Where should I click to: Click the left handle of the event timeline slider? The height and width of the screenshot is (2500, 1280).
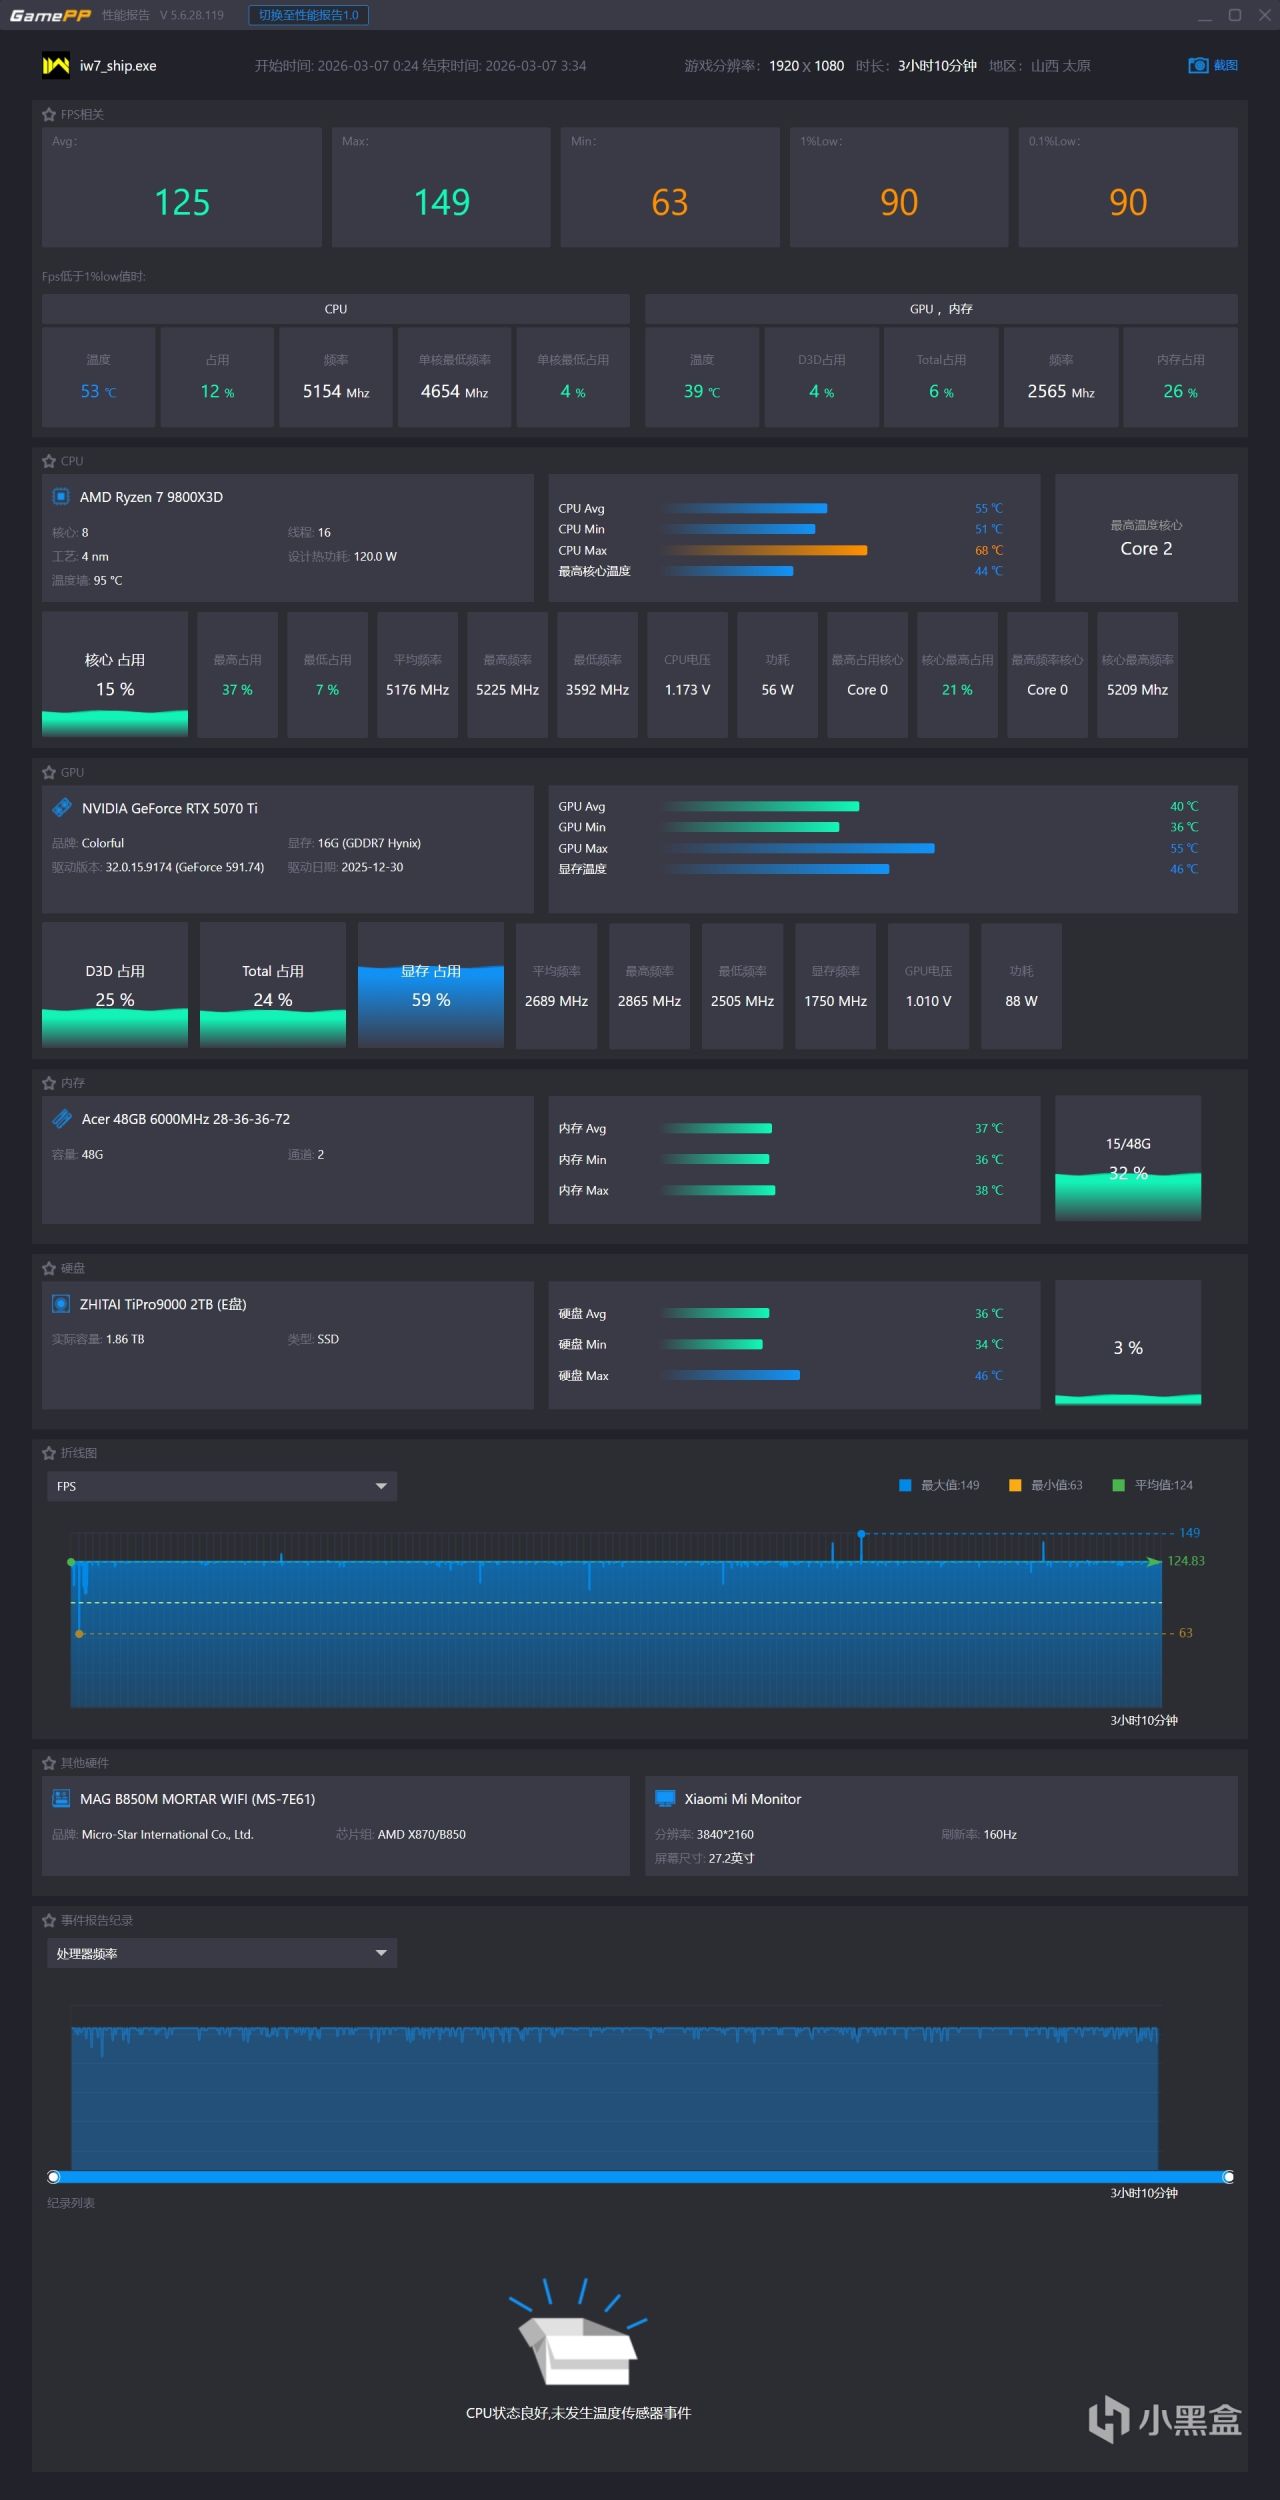pyautogui.click(x=54, y=2177)
